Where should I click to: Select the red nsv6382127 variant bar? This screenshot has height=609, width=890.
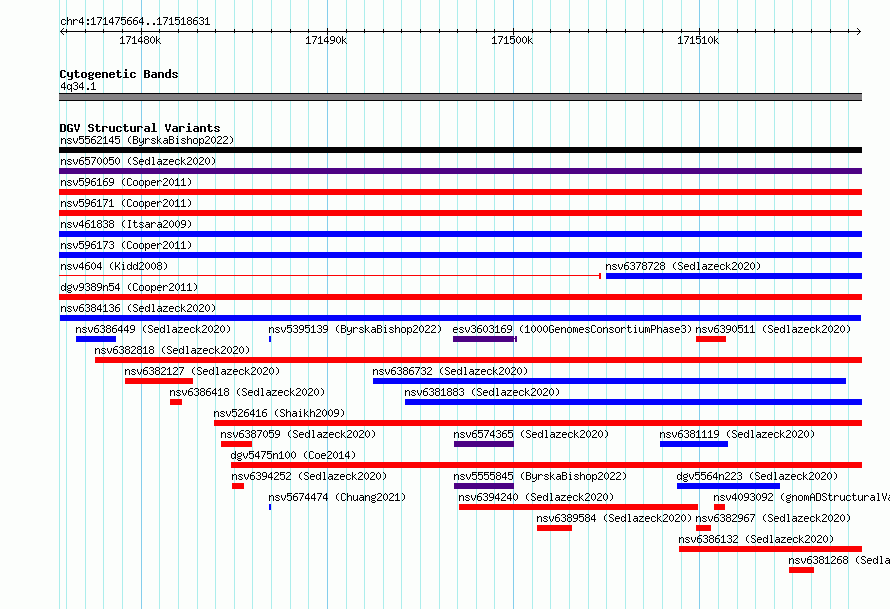(159, 381)
